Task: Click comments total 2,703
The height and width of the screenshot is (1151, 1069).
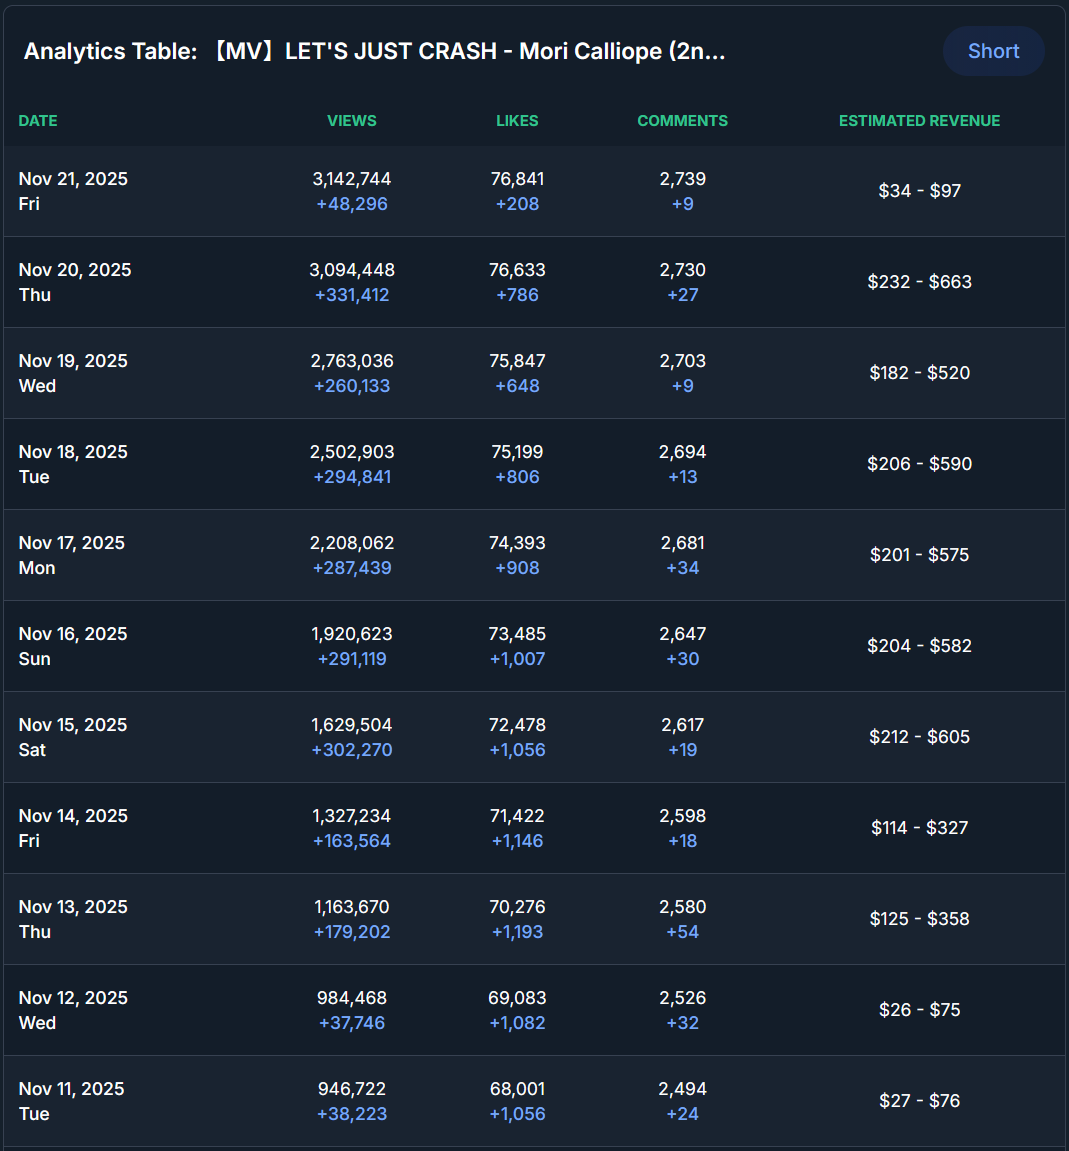Action: (x=682, y=361)
